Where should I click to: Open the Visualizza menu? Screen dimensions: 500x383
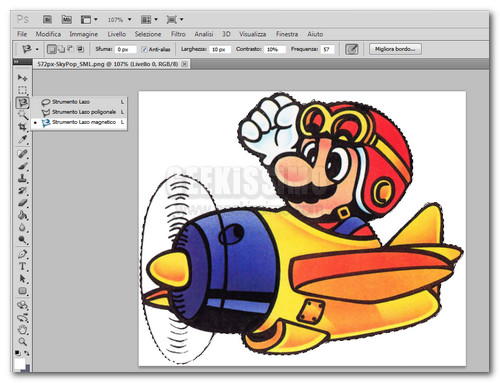click(x=253, y=34)
